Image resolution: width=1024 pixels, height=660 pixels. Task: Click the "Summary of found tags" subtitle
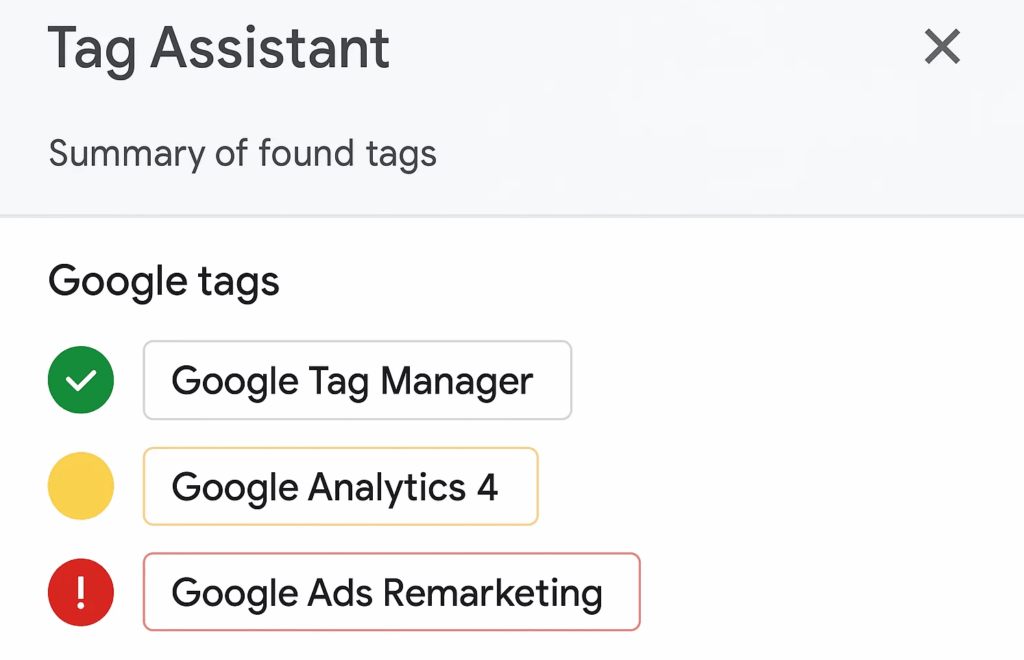242,153
